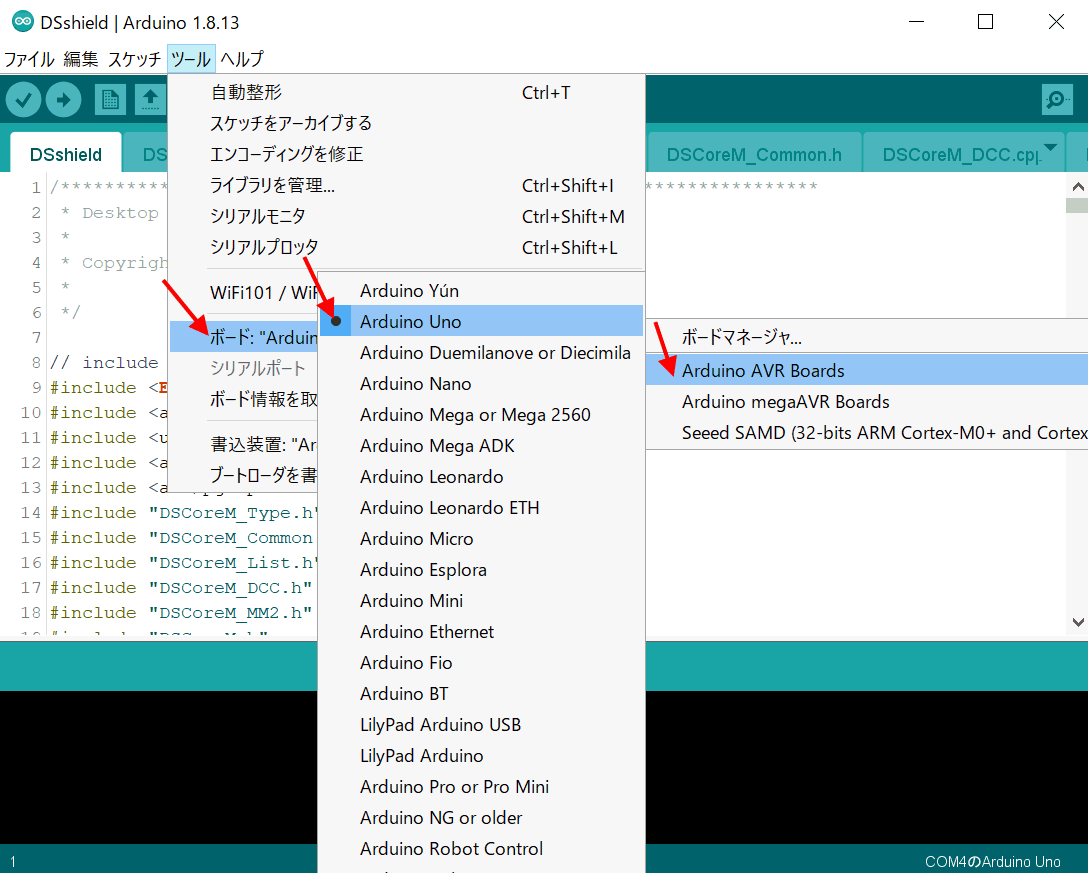Select Arduino Uno board
This screenshot has height=873, width=1088.
[x=482, y=322]
